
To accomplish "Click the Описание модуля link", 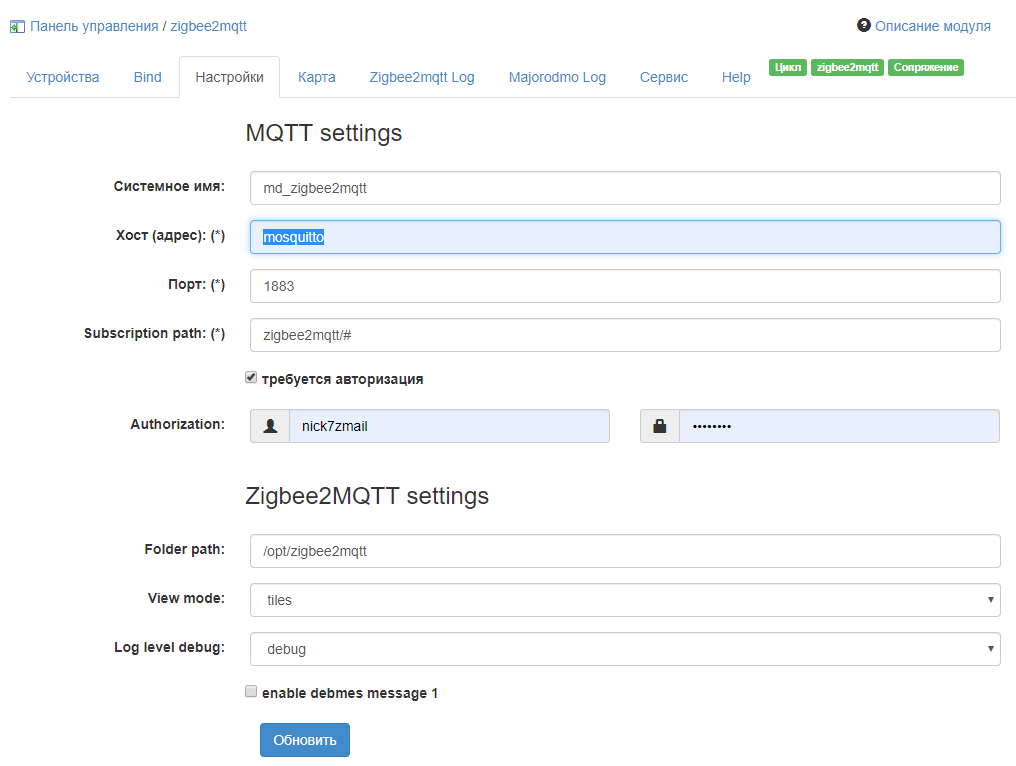I will [x=932, y=26].
